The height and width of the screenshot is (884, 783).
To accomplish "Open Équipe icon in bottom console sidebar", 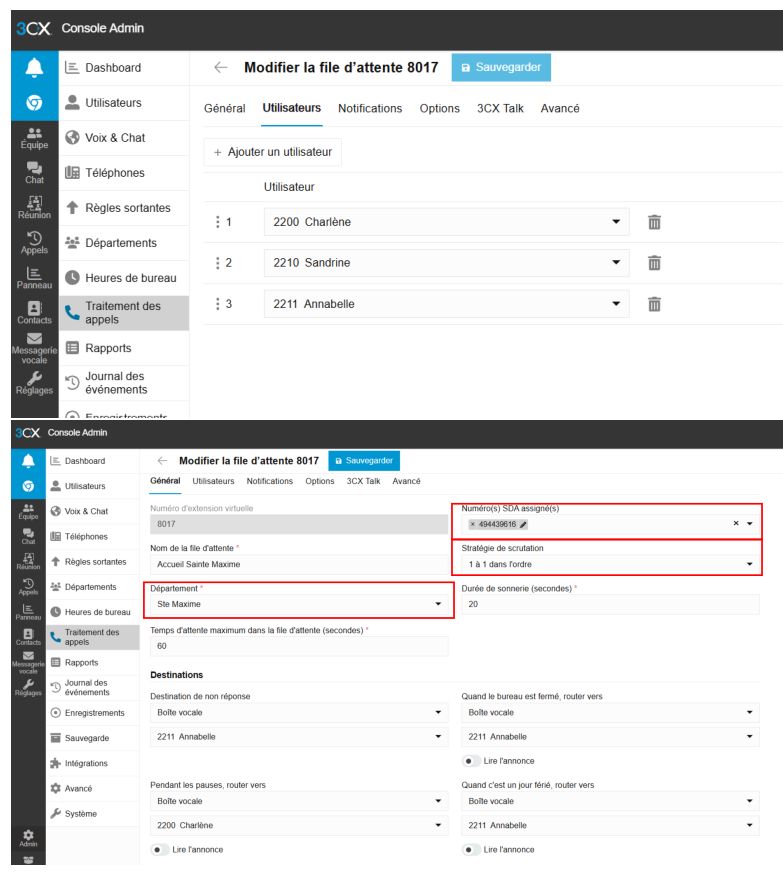I will point(28,511).
